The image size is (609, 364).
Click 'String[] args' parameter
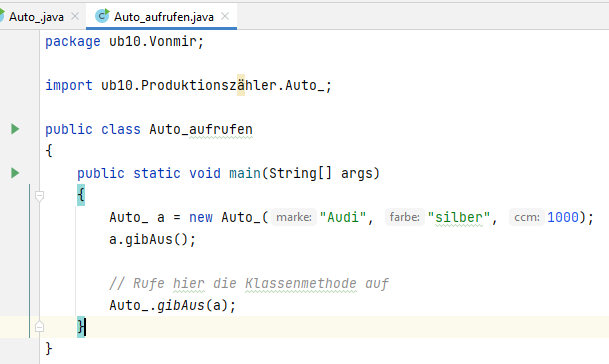tap(320, 173)
